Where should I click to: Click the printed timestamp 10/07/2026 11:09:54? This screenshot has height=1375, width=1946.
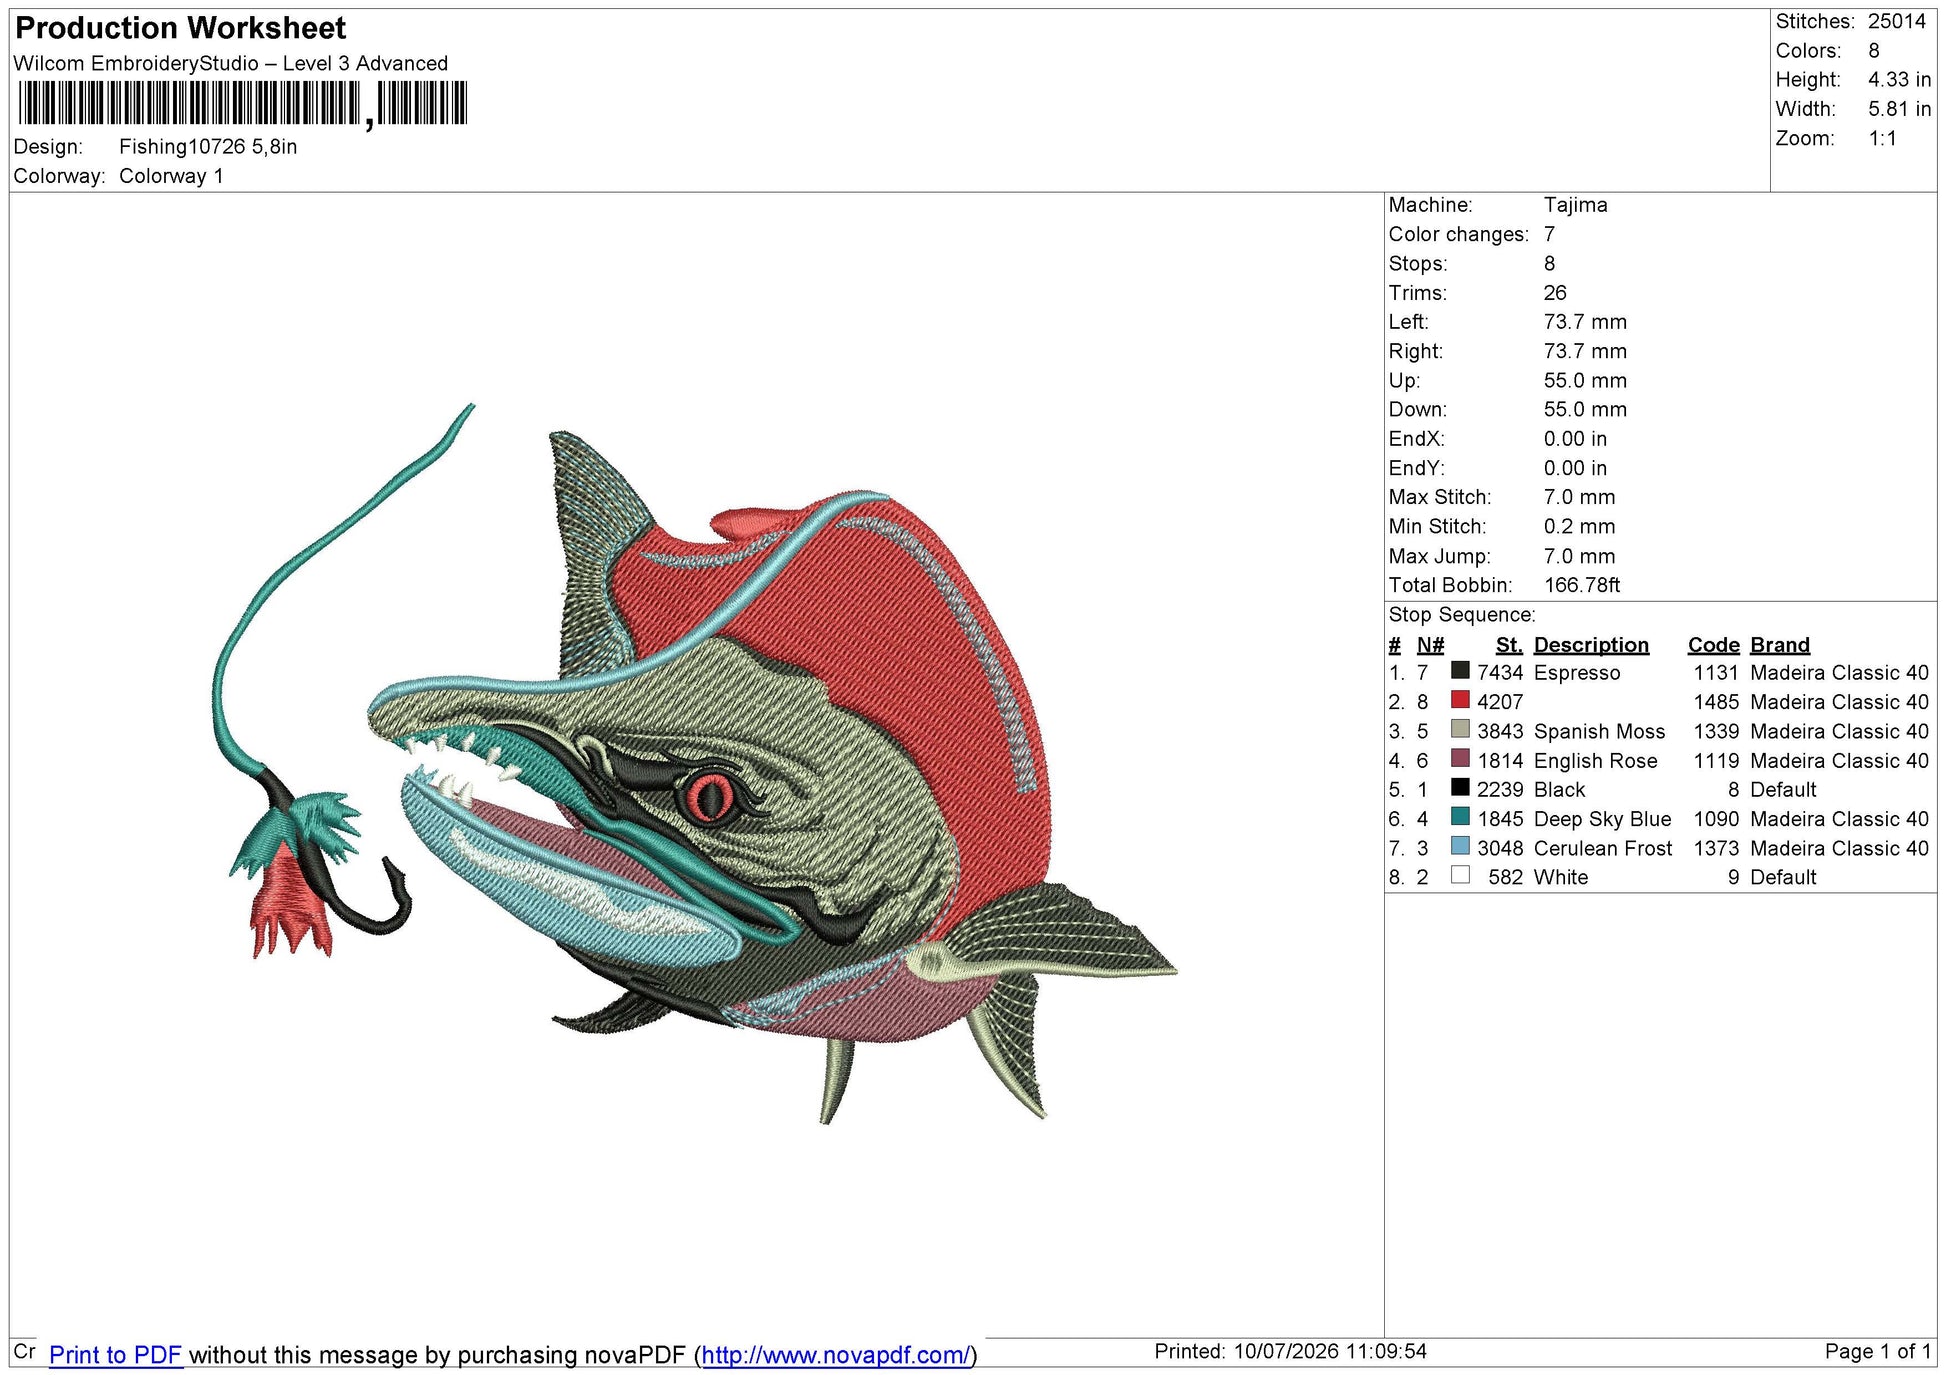point(1330,1352)
